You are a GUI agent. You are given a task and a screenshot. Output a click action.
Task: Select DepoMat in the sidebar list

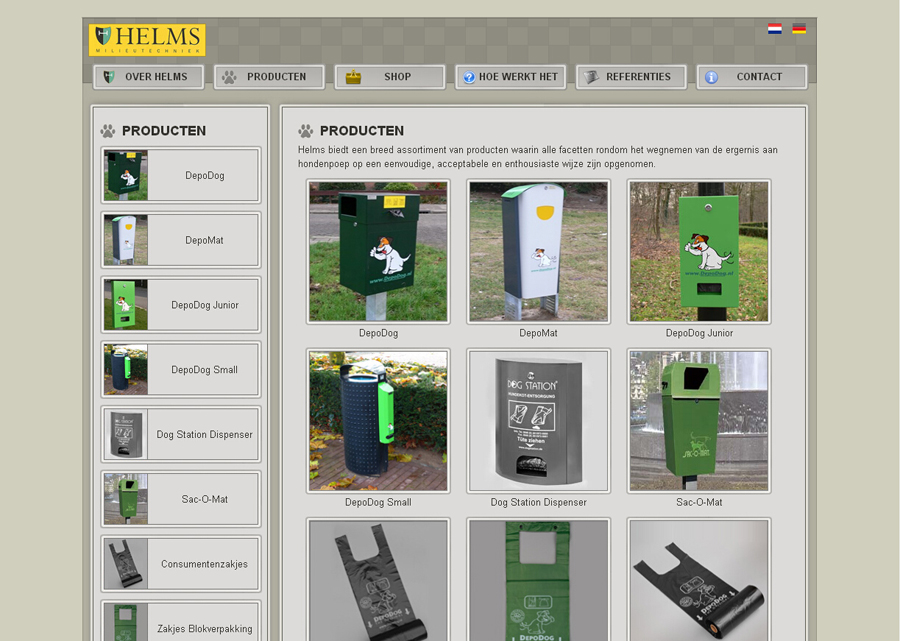(x=181, y=240)
